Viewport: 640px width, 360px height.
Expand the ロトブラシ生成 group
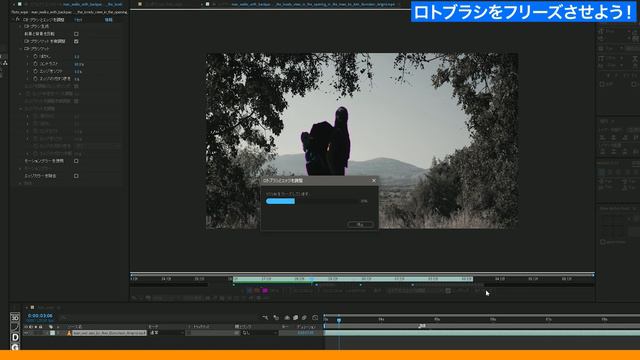21,27
